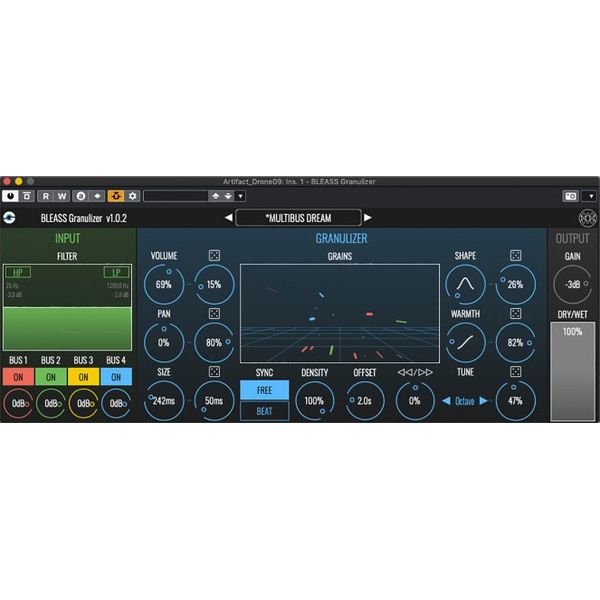Open the host toolbar settings gear icon

(x=132, y=196)
